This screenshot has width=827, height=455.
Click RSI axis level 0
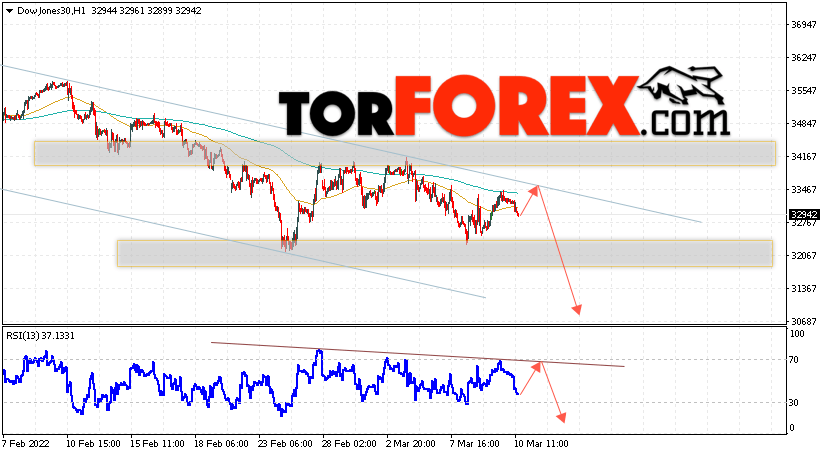pos(792,428)
